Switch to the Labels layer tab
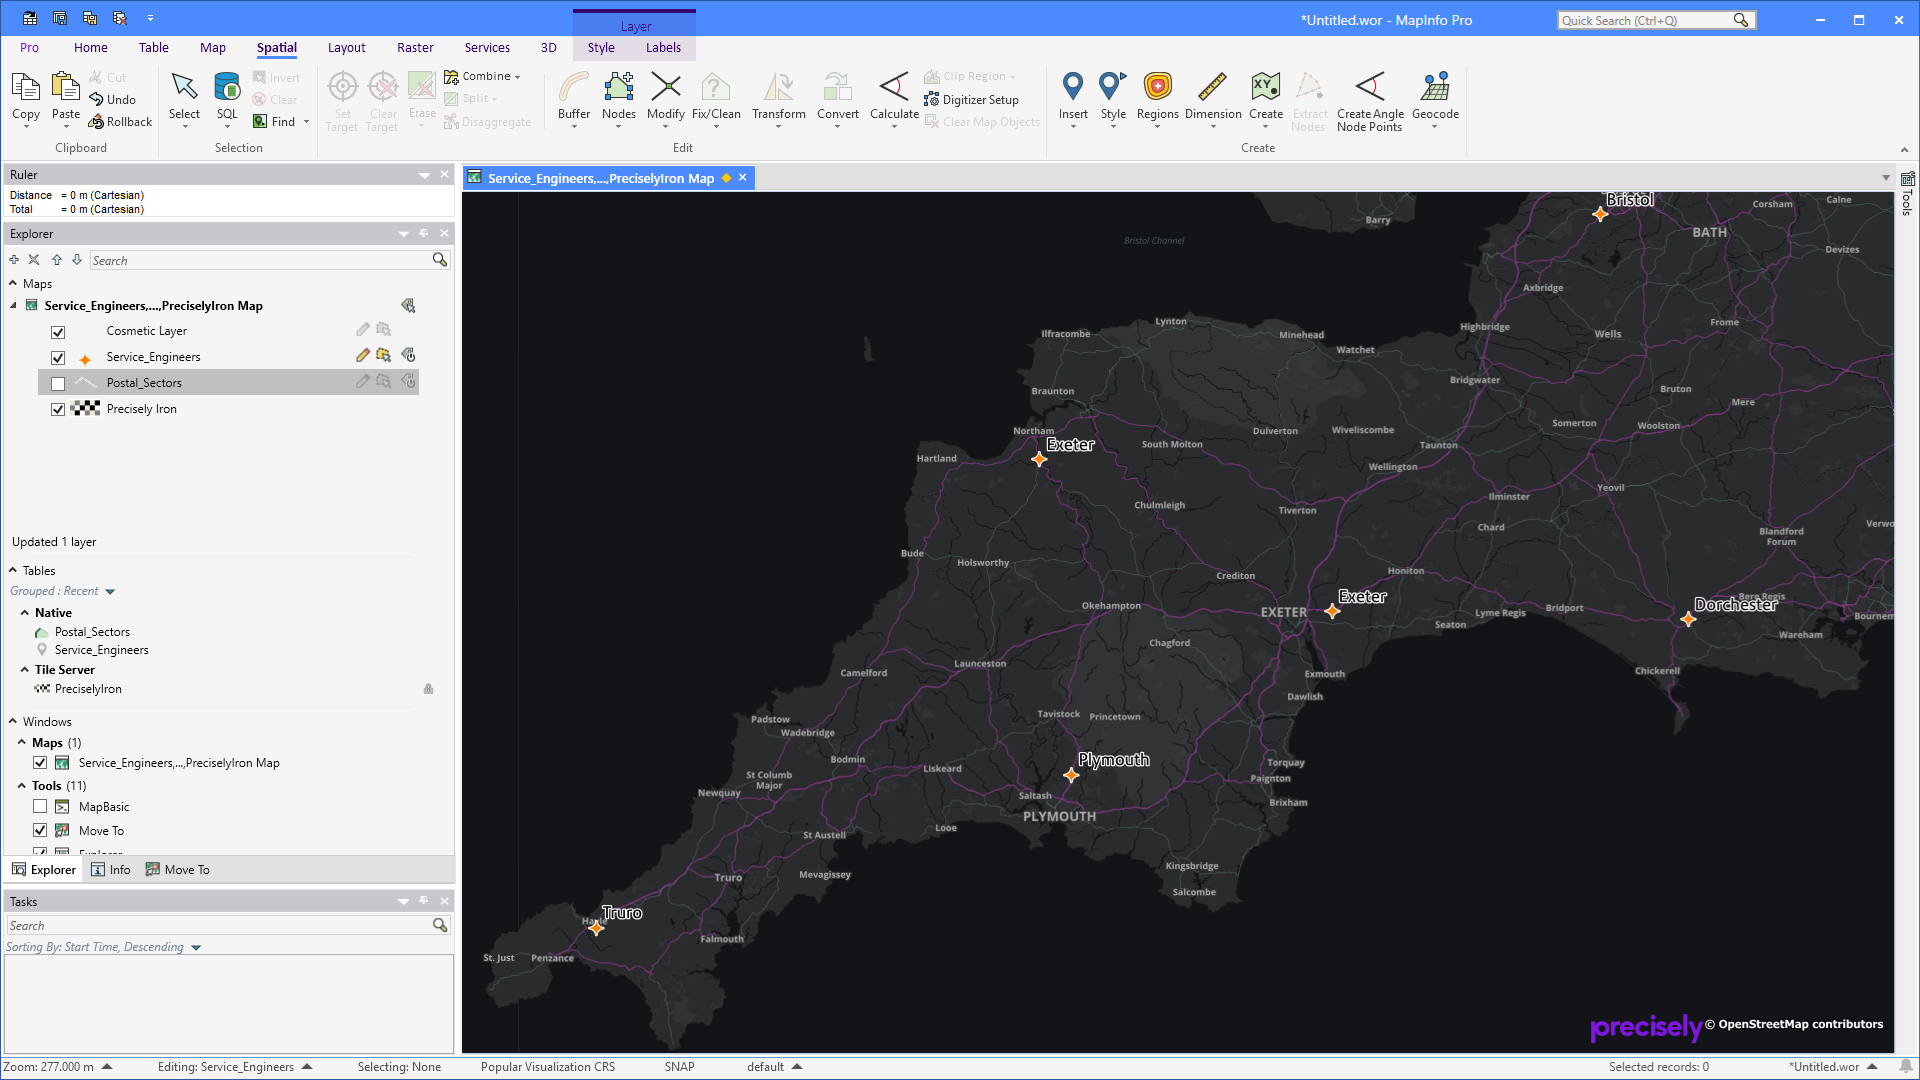This screenshot has height=1080, width=1920. coord(663,47)
